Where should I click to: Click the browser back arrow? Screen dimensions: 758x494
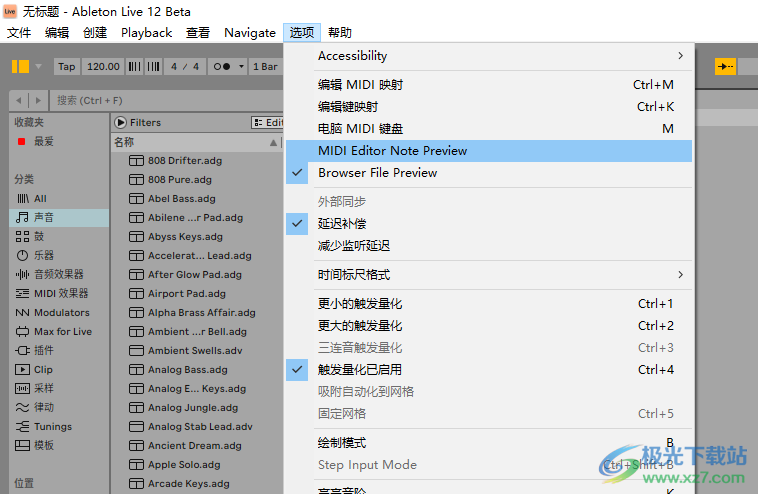pos(19,101)
